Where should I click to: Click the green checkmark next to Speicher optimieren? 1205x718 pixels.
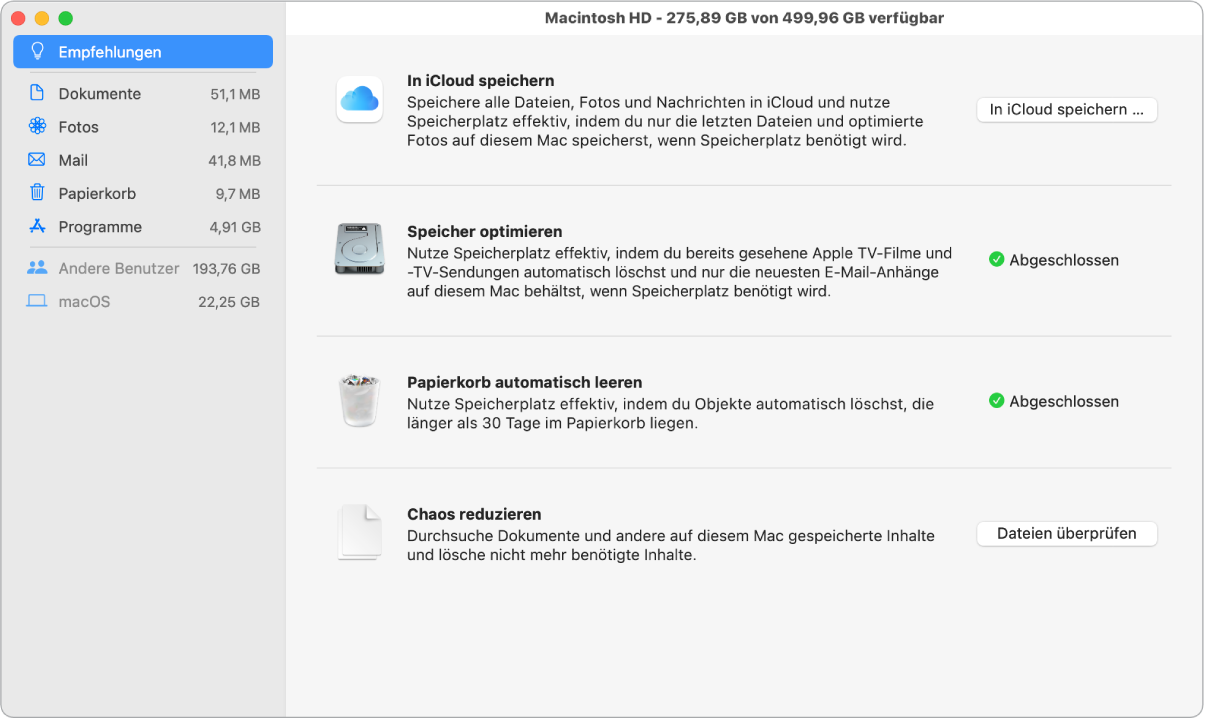(x=996, y=259)
